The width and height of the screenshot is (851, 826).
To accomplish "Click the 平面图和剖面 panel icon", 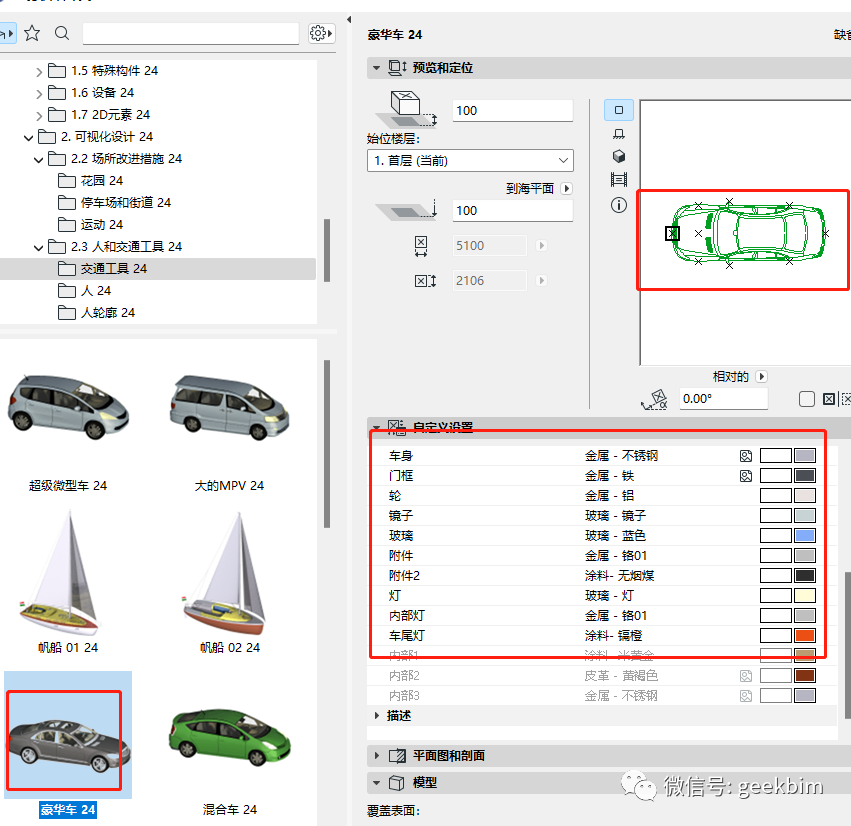I will coord(397,755).
